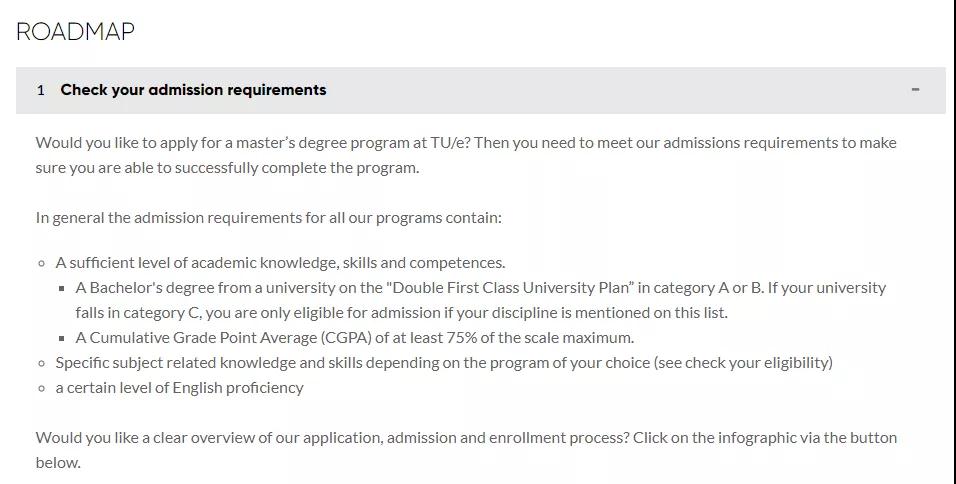
Task: Click the Cumulative Grade Point Average bullet text
Action: pyautogui.click(x=355, y=338)
